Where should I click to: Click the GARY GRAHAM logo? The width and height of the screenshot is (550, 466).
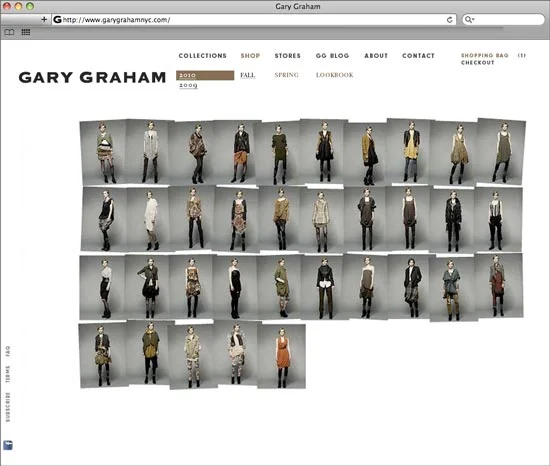pyautogui.click(x=92, y=77)
